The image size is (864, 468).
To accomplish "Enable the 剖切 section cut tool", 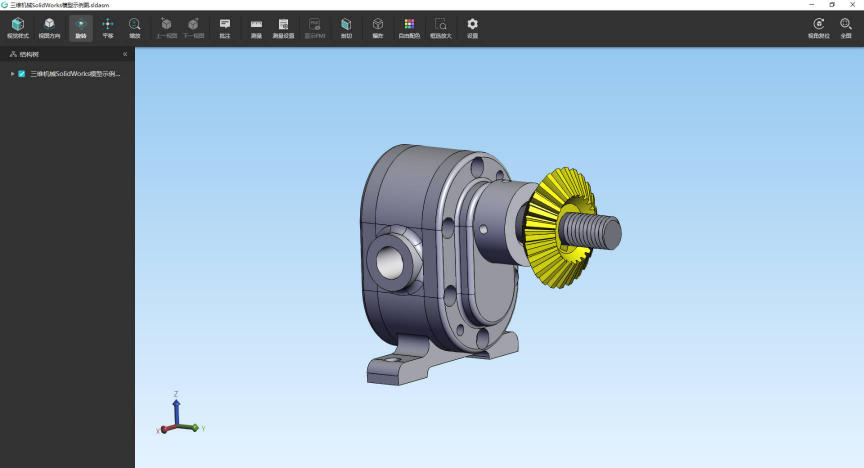I will [x=346, y=27].
